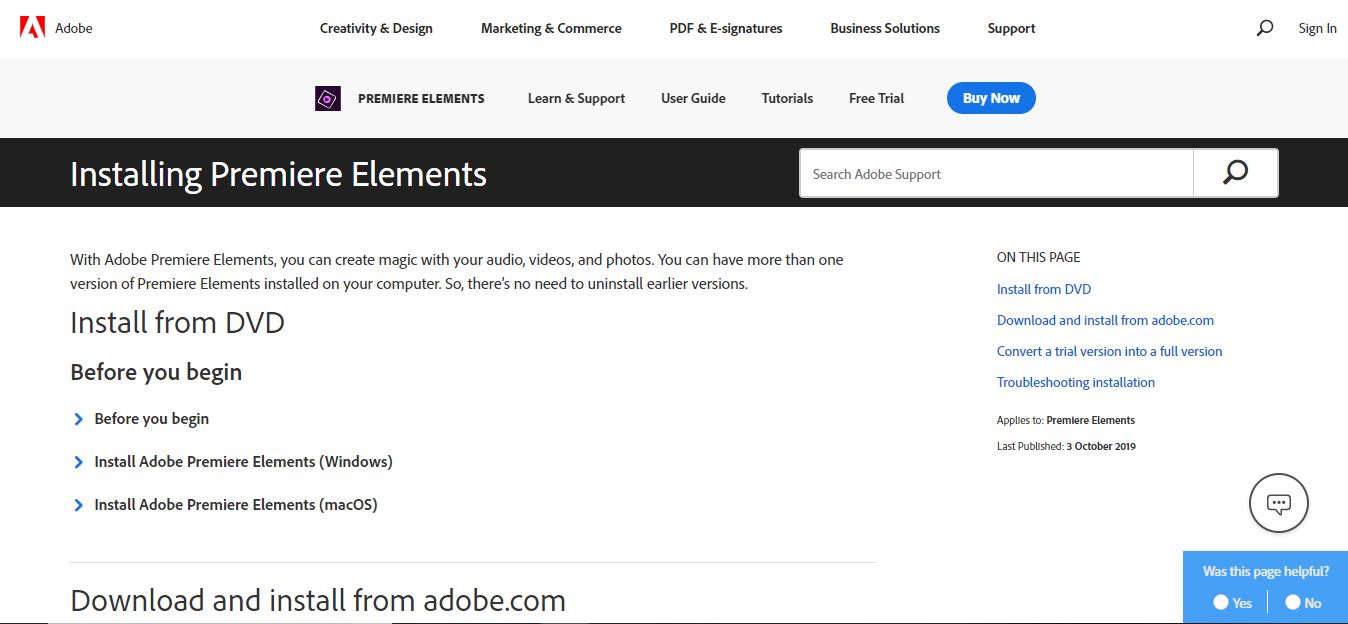Open the Creativity & Design menu
The width and height of the screenshot is (1348, 624).
[375, 28]
